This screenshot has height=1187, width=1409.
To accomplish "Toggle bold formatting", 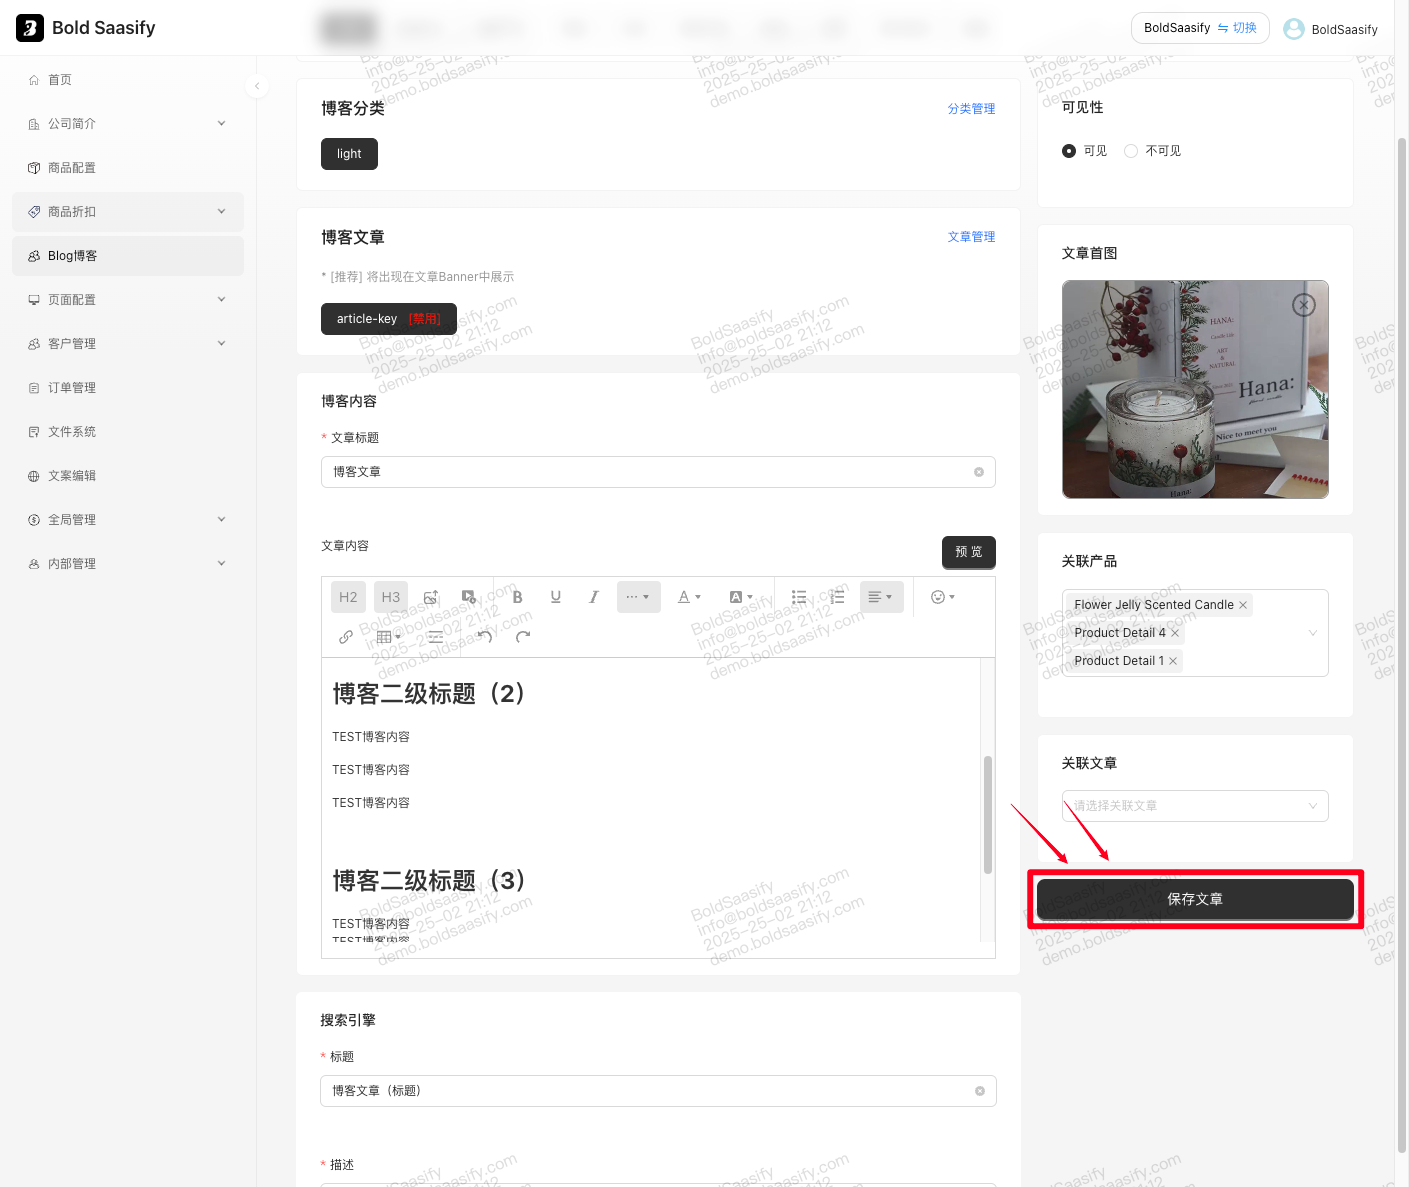I will coord(517,597).
